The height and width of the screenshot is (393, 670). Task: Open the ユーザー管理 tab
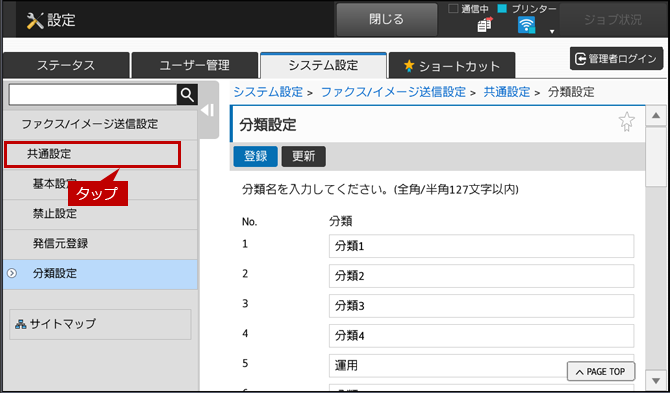click(x=195, y=65)
